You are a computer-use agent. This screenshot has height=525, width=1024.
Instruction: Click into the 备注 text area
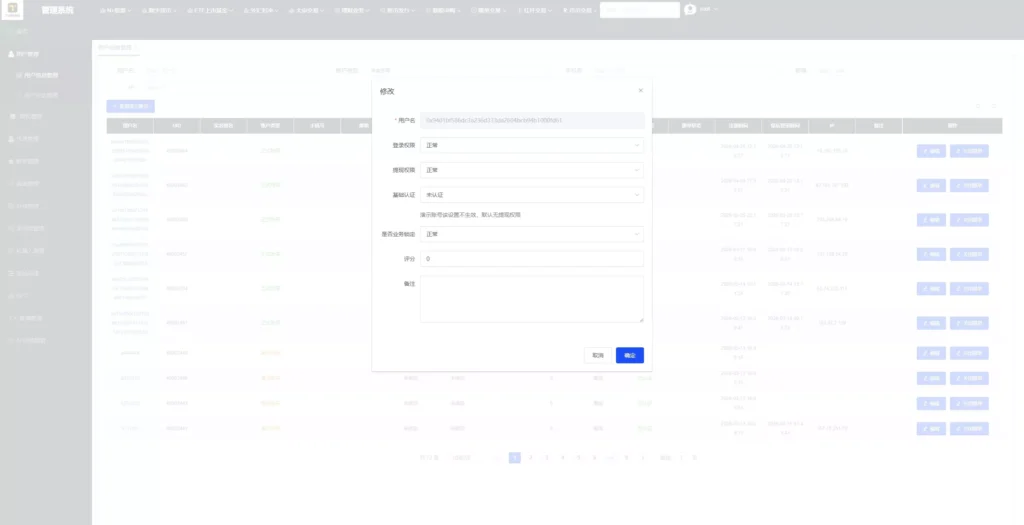(532, 299)
